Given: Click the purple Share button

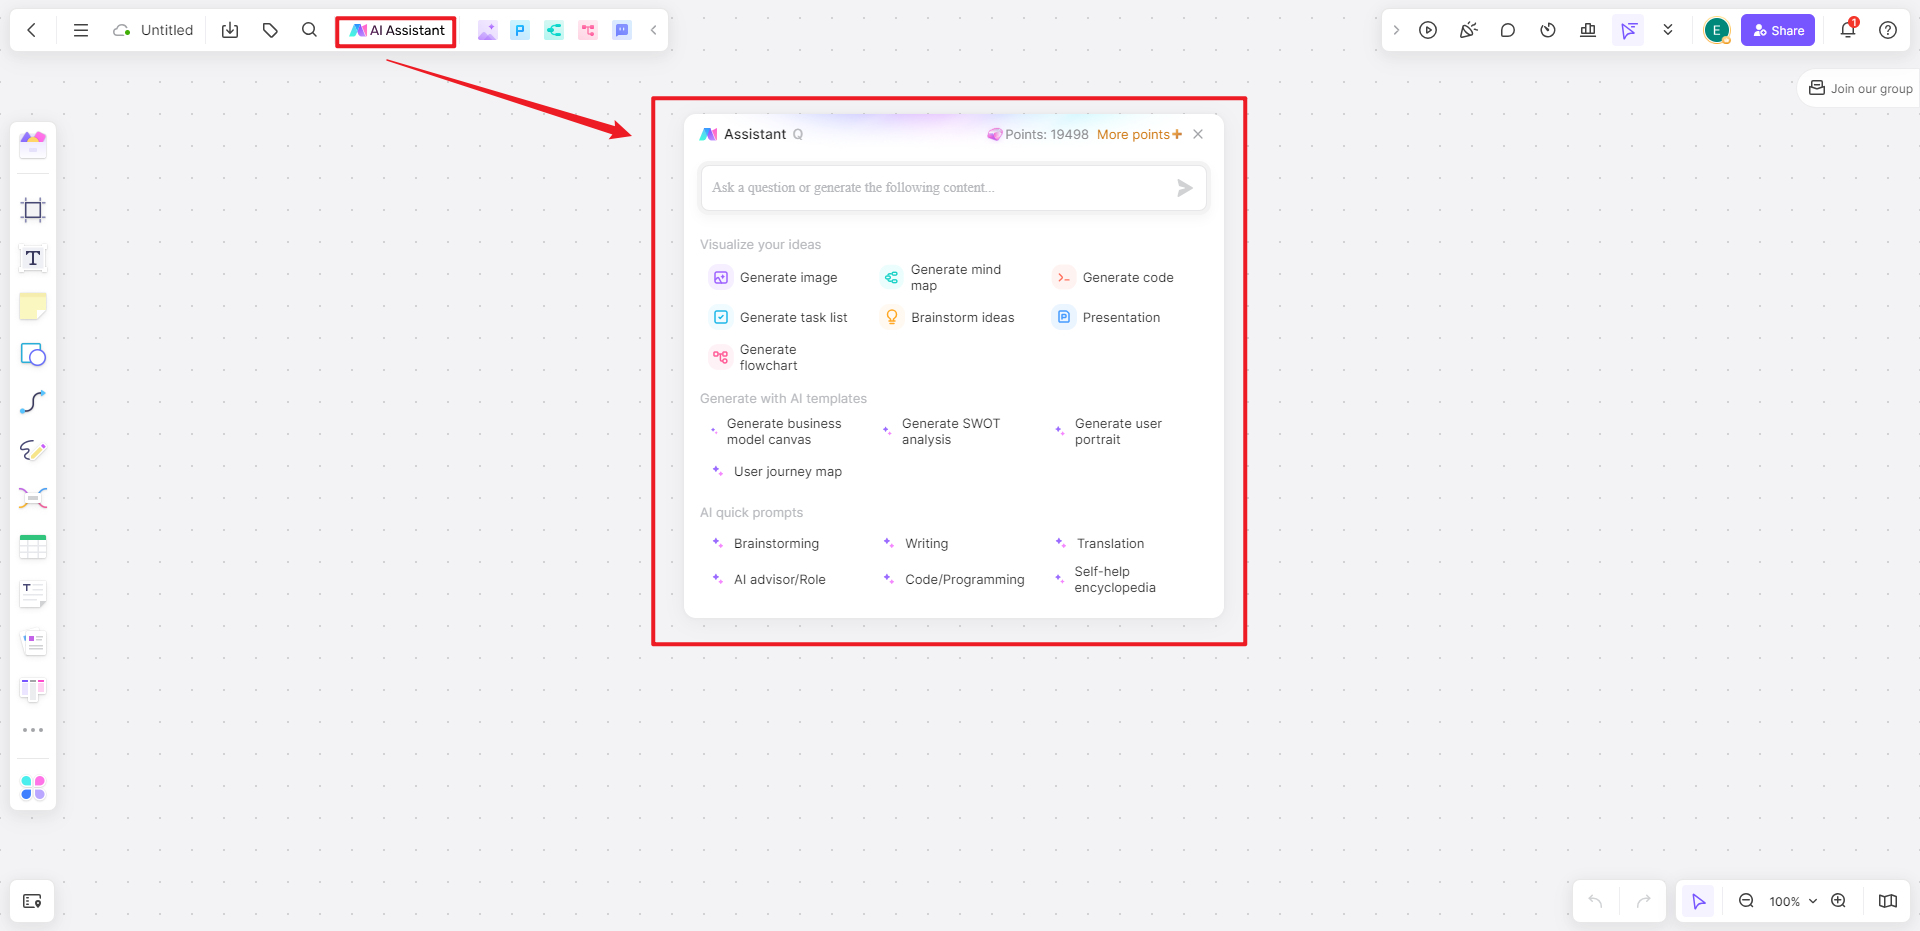Looking at the screenshot, I should (x=1778, y=30).
